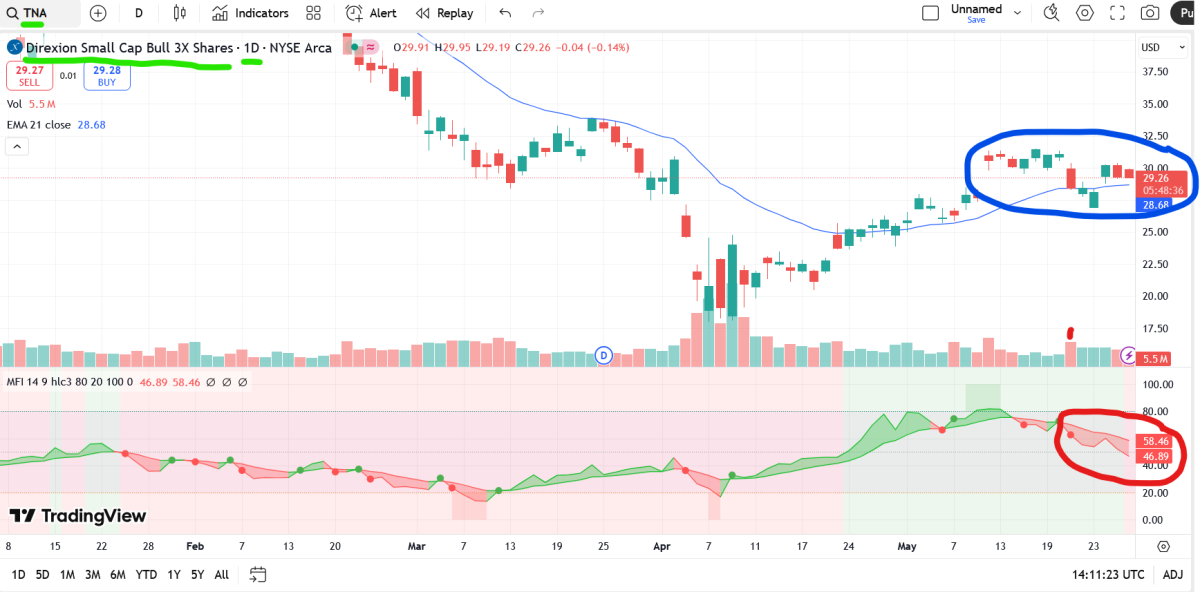Start bar Replay mode
Image resolution: width=1200 pixels, height=592 pixels.
(x=444, y=13)
